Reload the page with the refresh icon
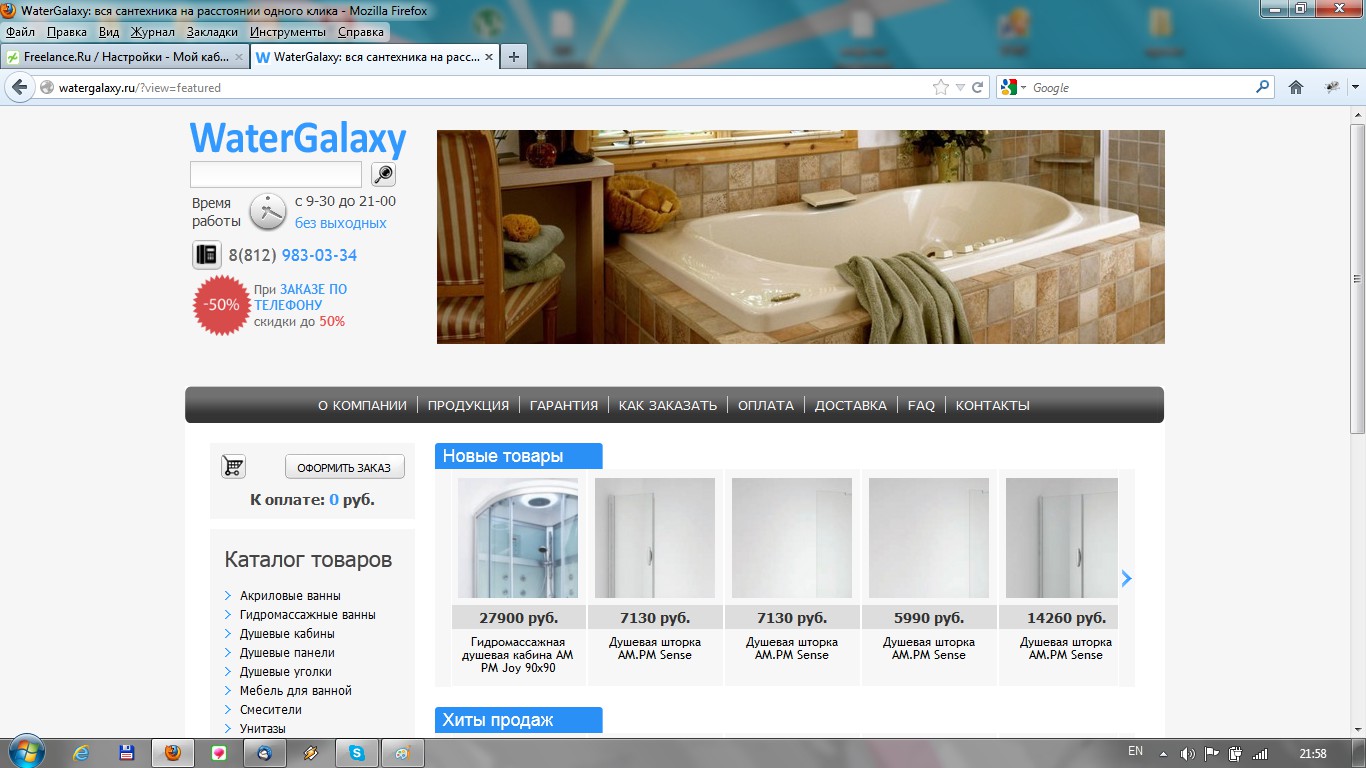 978,87
